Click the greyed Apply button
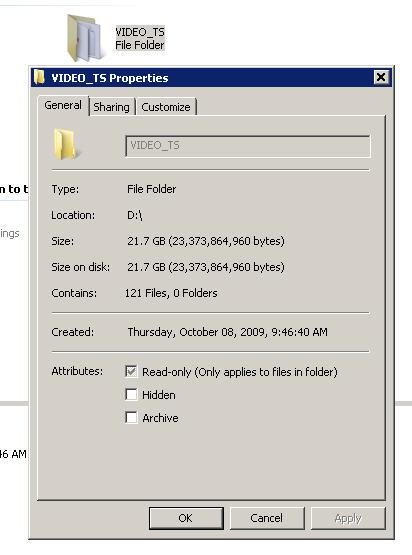 (348, 518)
